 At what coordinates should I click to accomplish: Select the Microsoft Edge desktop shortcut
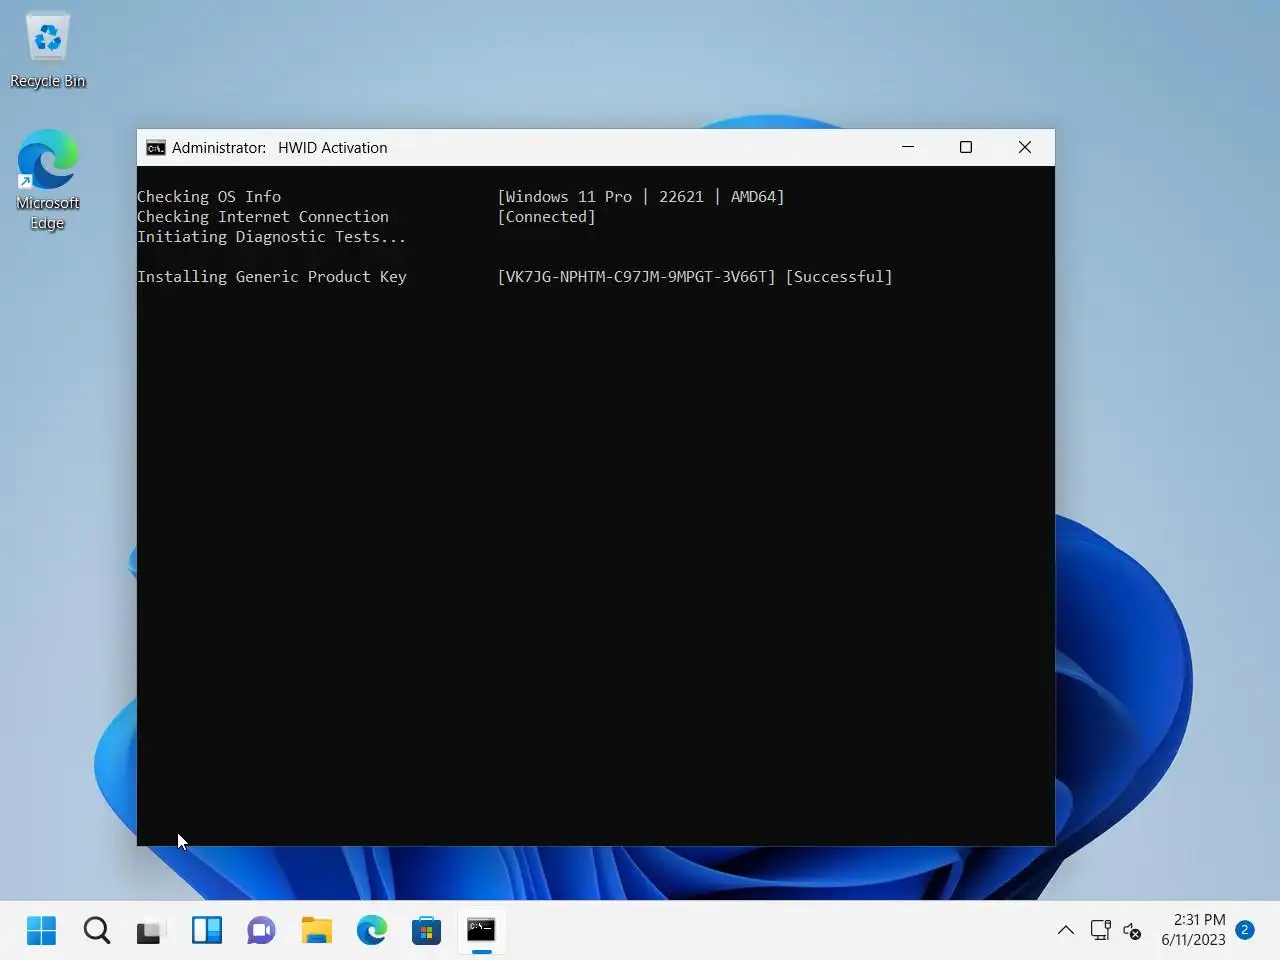[x=47, y=181]
